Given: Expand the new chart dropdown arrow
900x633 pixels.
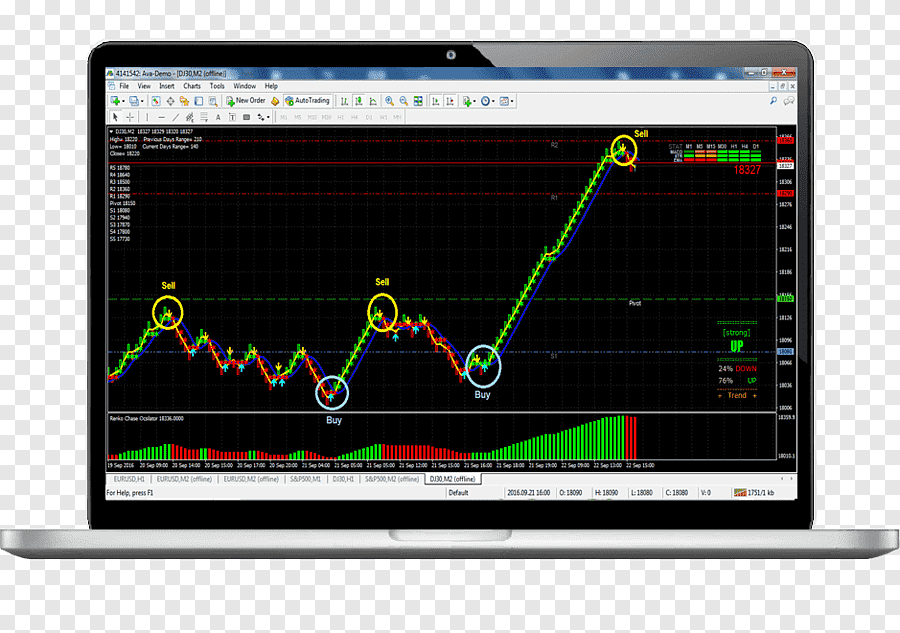Looking at the screenshot, I should pyautogui.click(x=124, y=101).
